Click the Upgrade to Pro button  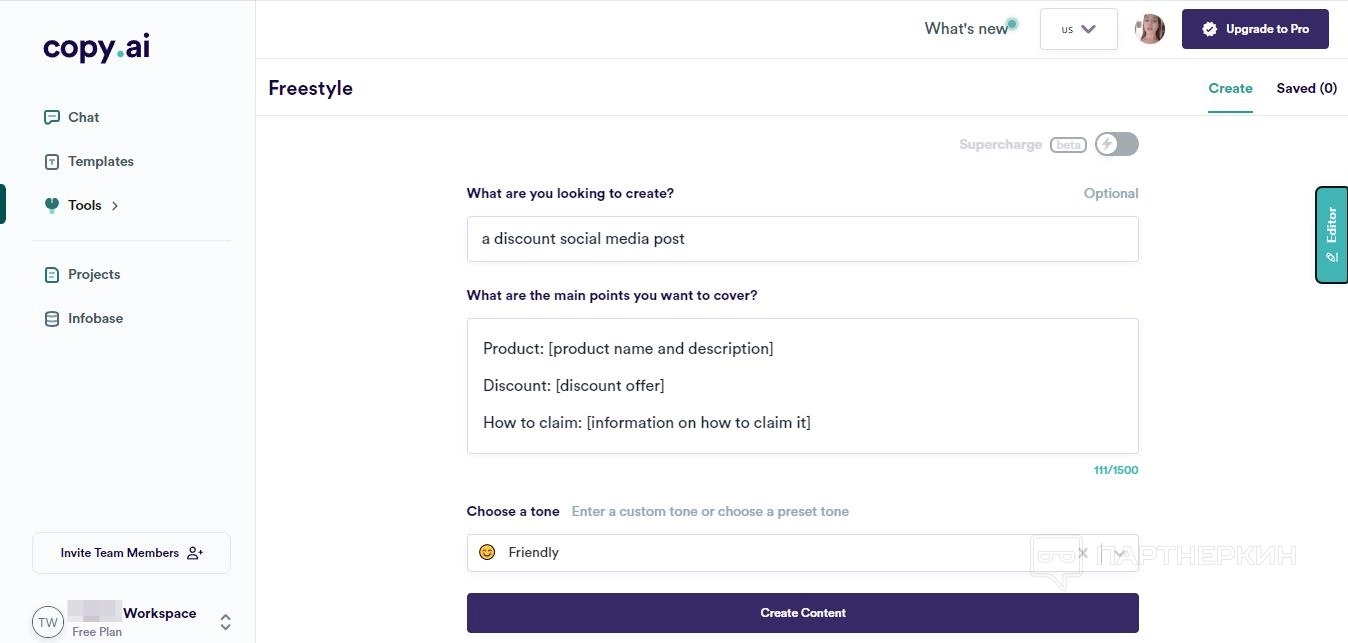[1255, 29]
